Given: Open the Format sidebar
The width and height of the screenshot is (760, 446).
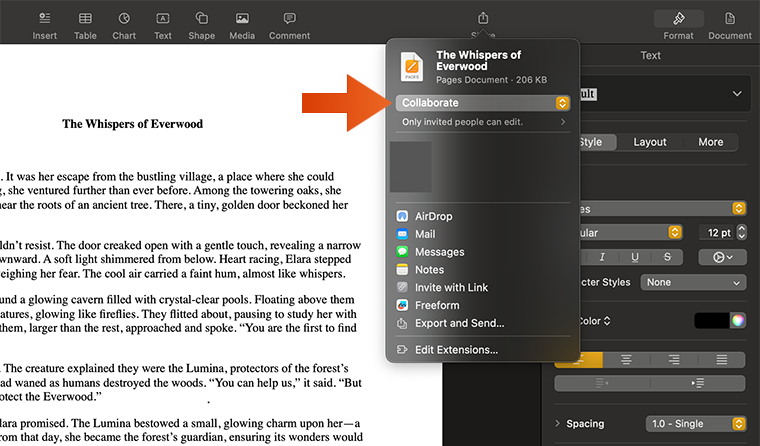Looking at the screenshot, I should click(x=679, y=25).
